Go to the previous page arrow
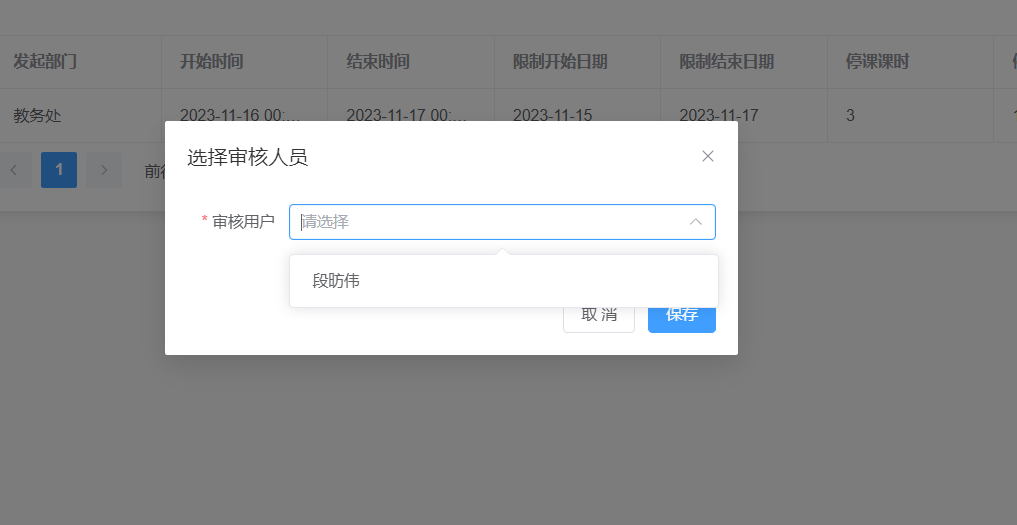This screenshot has height=525, width=1017. point(14,170)
